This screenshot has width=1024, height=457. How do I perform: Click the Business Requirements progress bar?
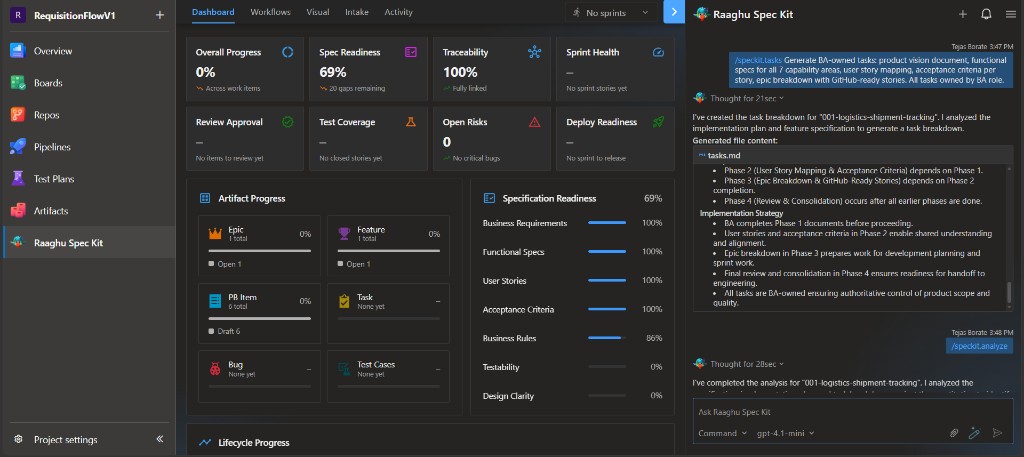click(x=607, y=223)
